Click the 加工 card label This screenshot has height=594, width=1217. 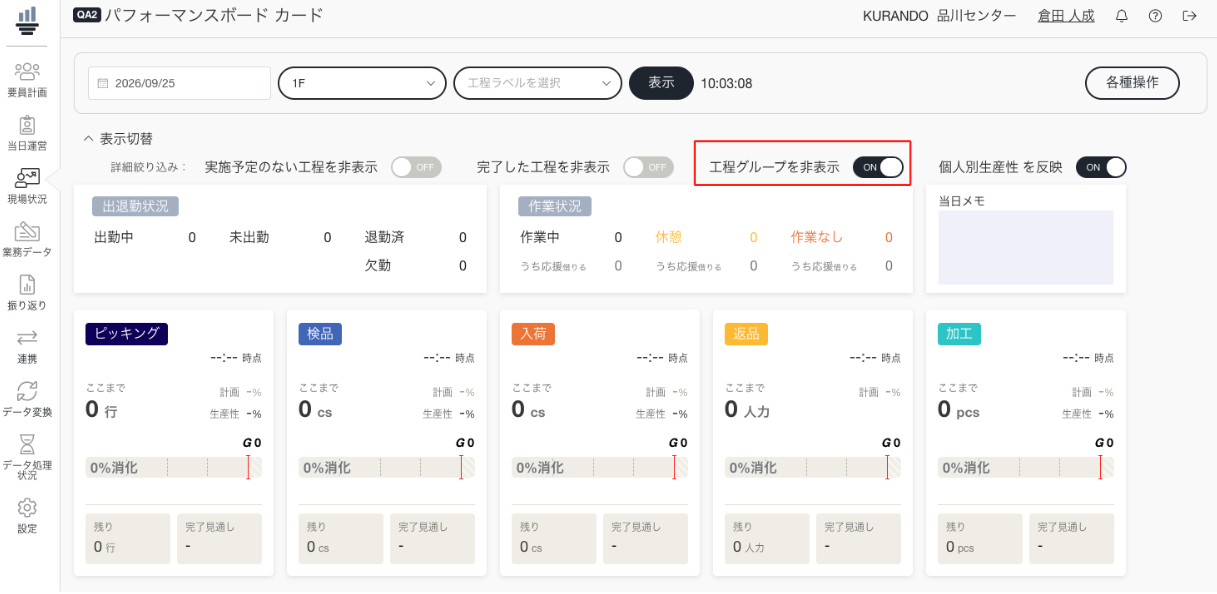pos(959,334)
